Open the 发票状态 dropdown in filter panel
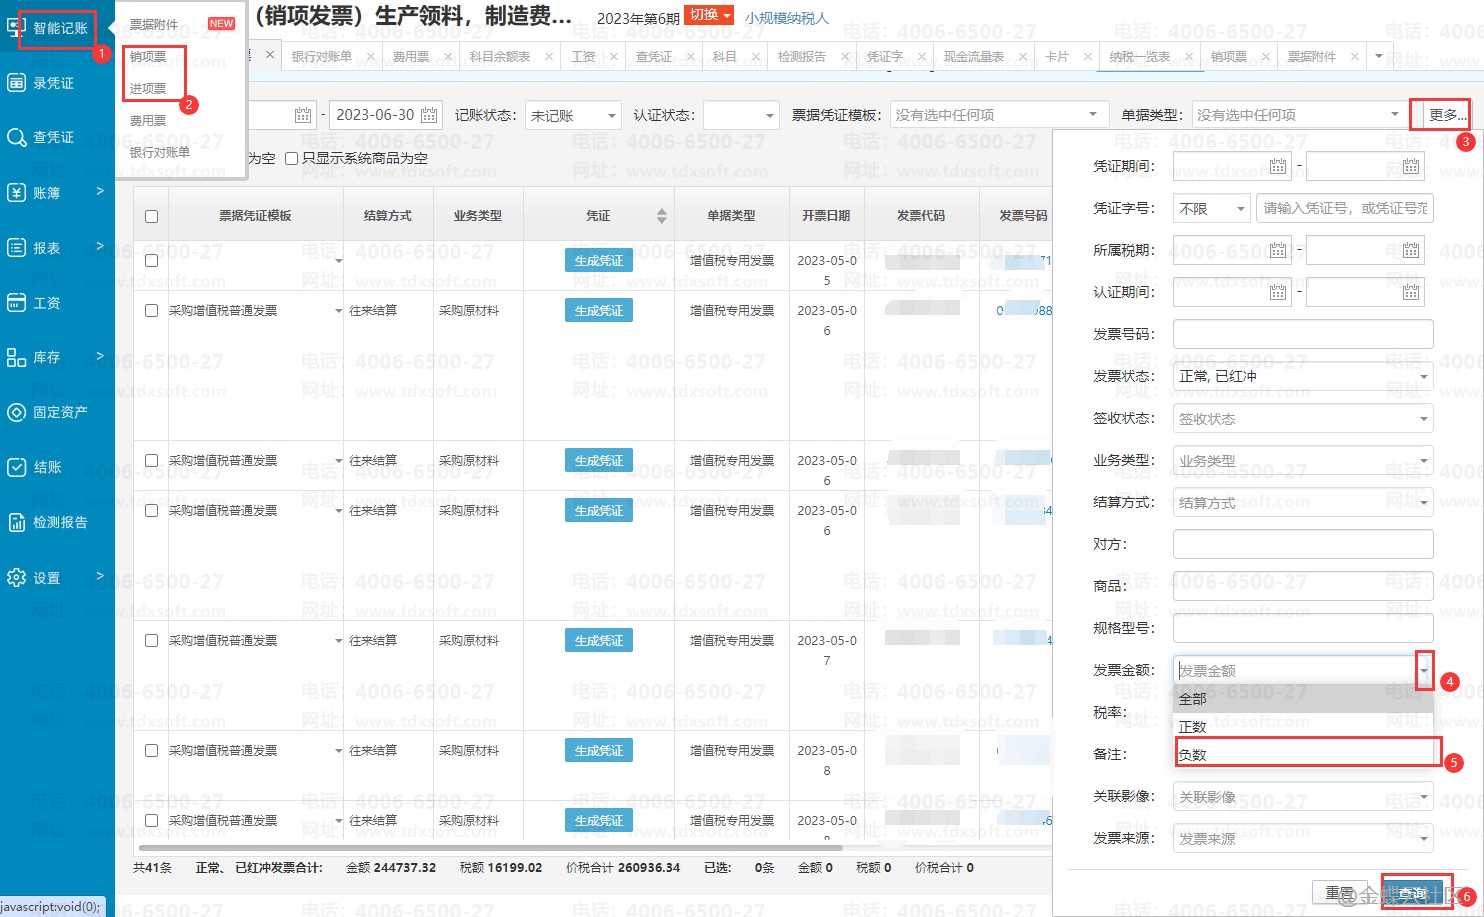1484x917 pixels. (x=1303, y=376)
